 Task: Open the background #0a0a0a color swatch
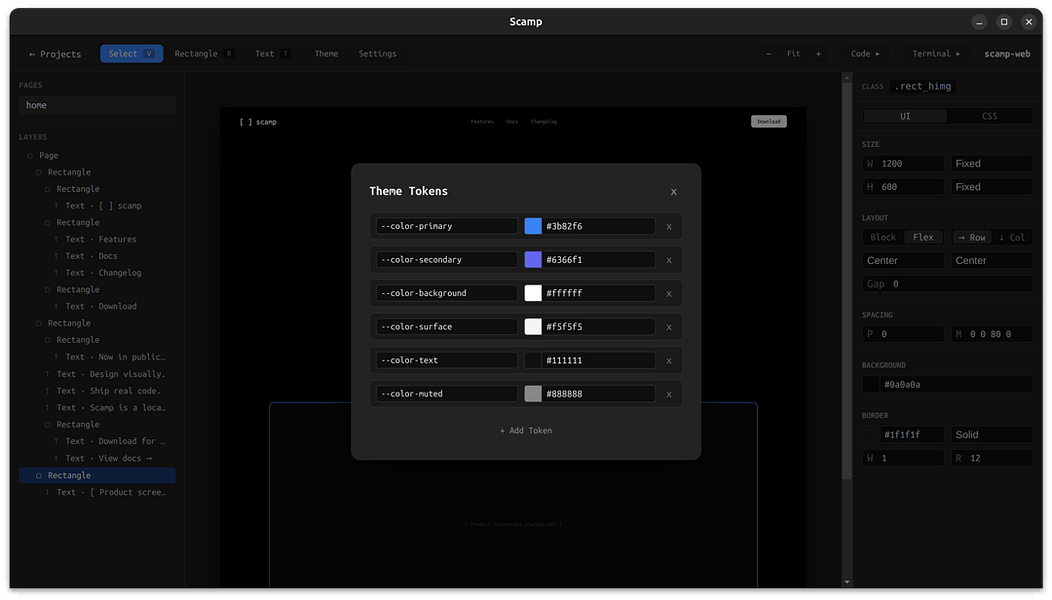[x=871, y=385]
